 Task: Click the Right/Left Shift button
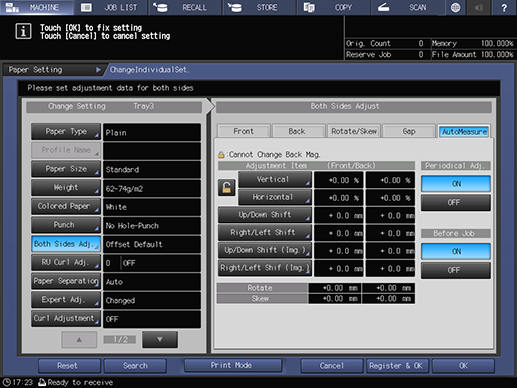265,232
